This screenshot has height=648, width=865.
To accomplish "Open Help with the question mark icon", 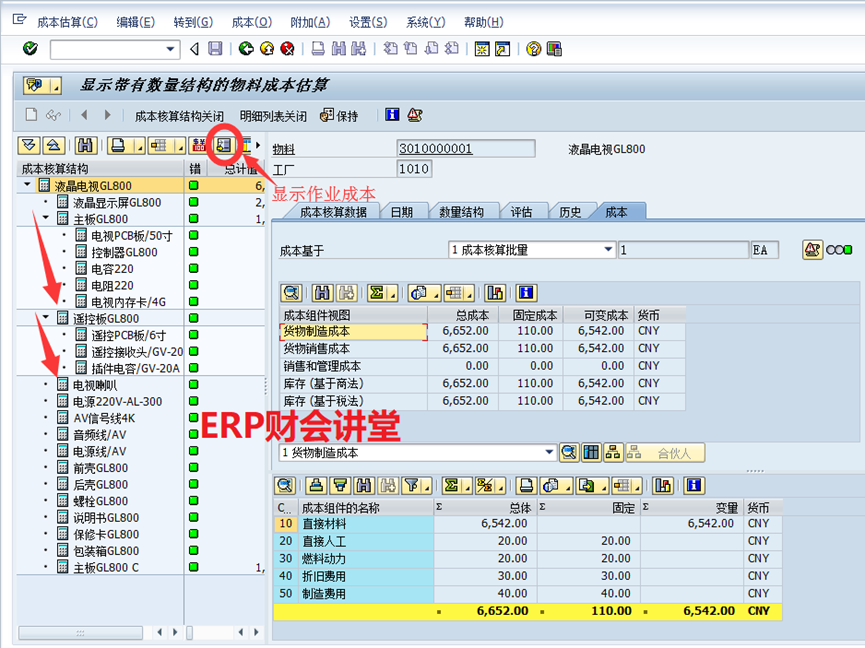I will pyautogui.click(x=533, y=49).
